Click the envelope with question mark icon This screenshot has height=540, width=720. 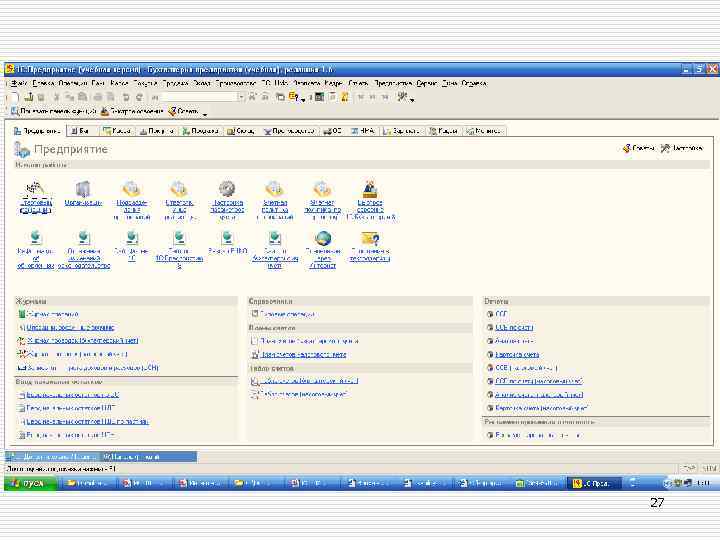[x=370, y=238]
